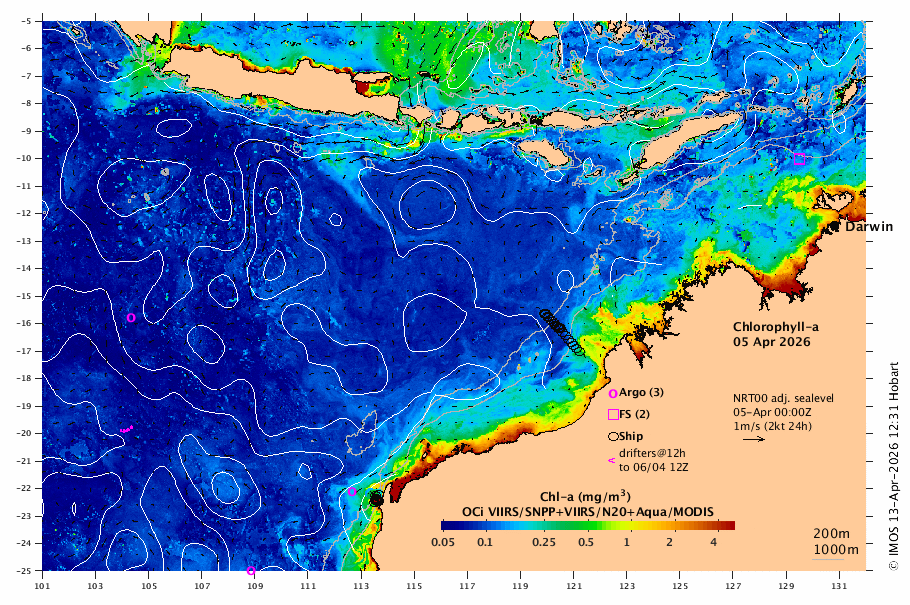This screenshot has width=910, height=605.
Task: Click the 131 longitude axis label
Action: point(839,586)
